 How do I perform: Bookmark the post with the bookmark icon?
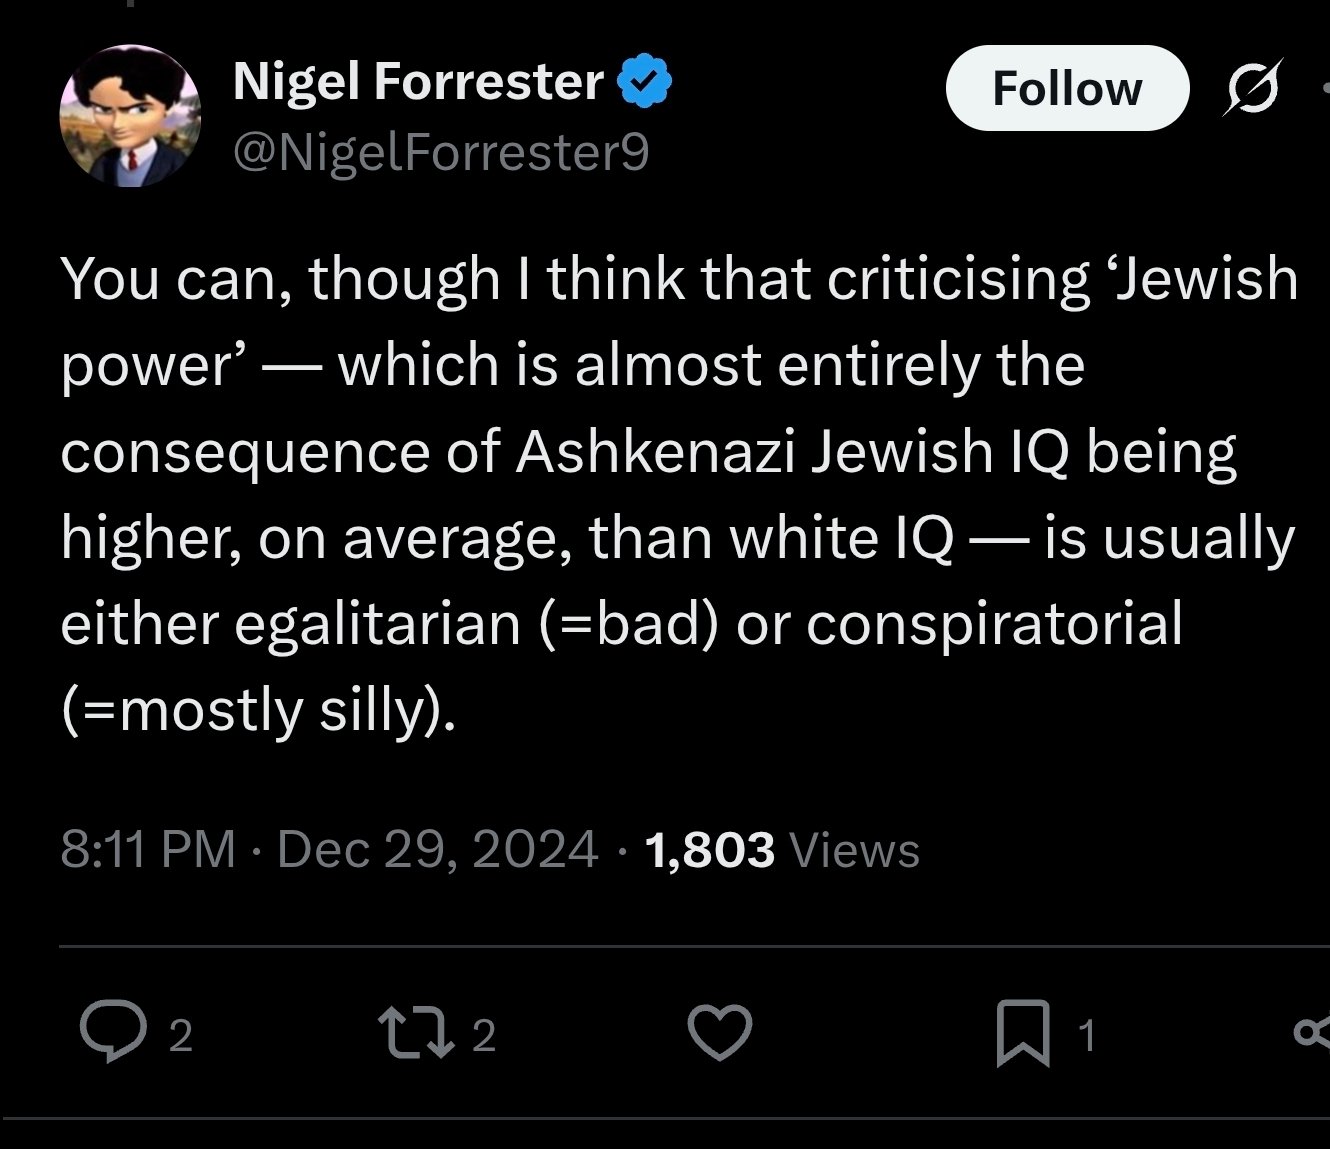tap(1023, 1033)
